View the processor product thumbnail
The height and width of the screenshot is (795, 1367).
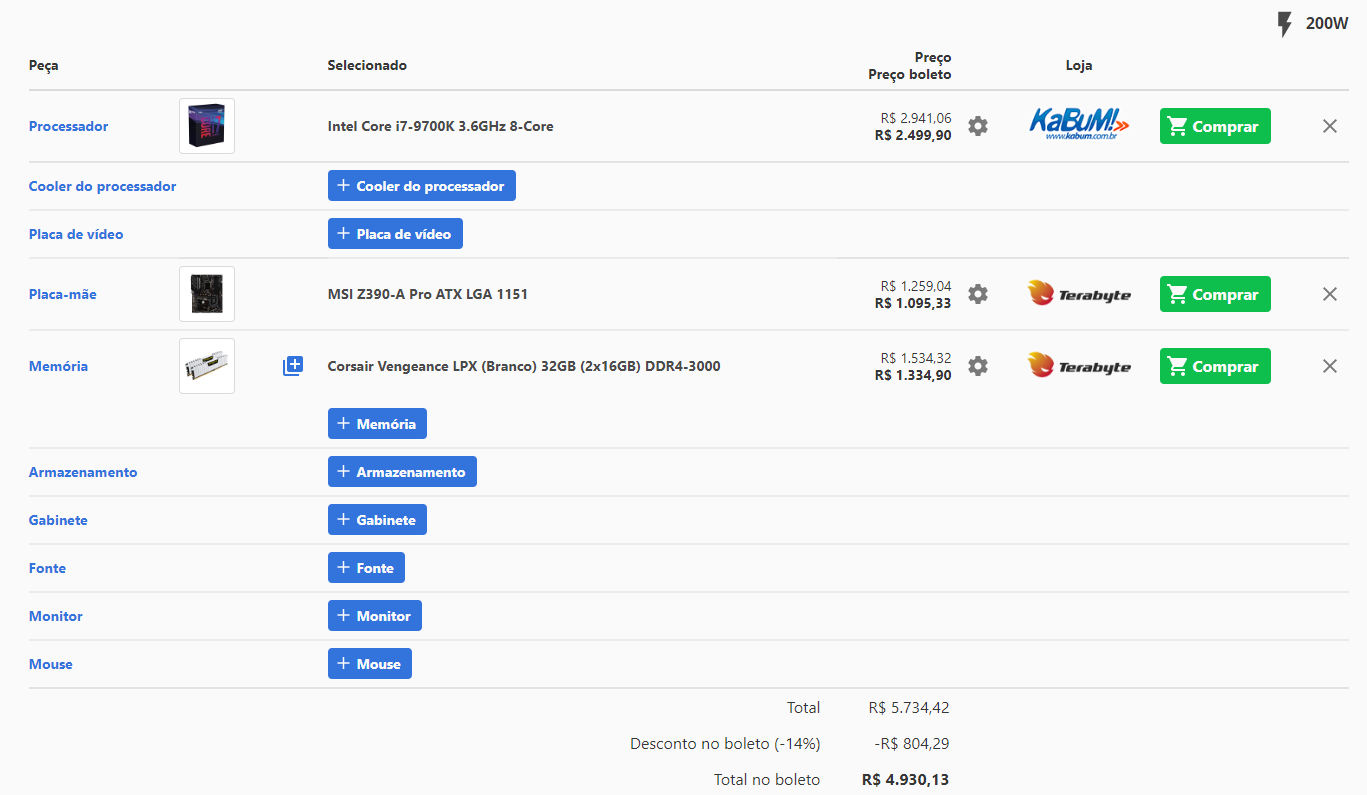[207, 126]
